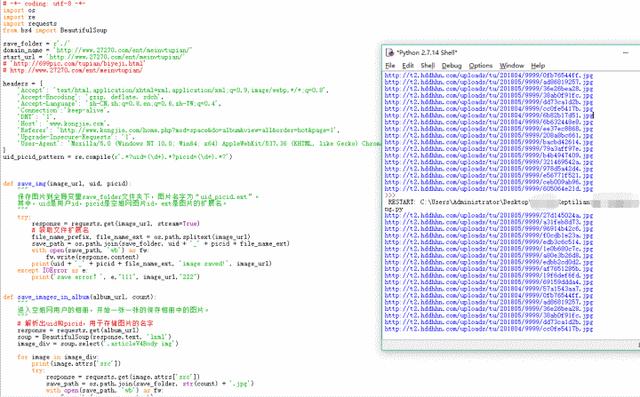Click the shell output URL ending 57a1543aa7.jpg
640x397 pixels.
pyautogui.click(x=489, y=289)
